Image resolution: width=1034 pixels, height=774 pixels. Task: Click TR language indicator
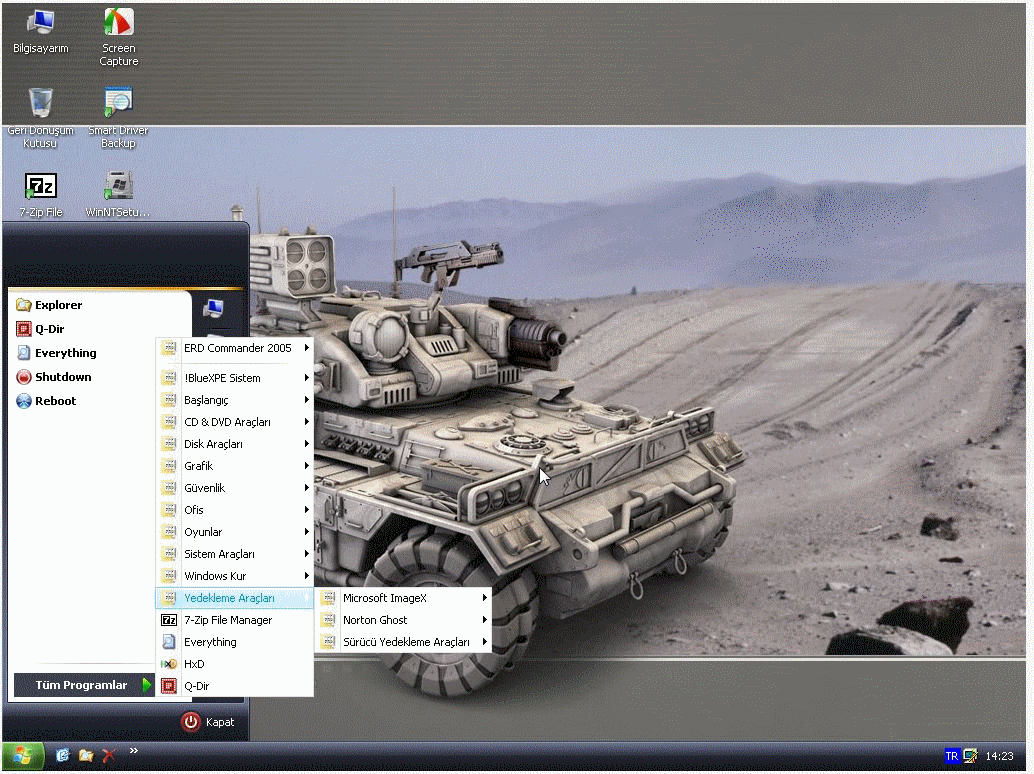pyautogui.click(x=952, y=756)
